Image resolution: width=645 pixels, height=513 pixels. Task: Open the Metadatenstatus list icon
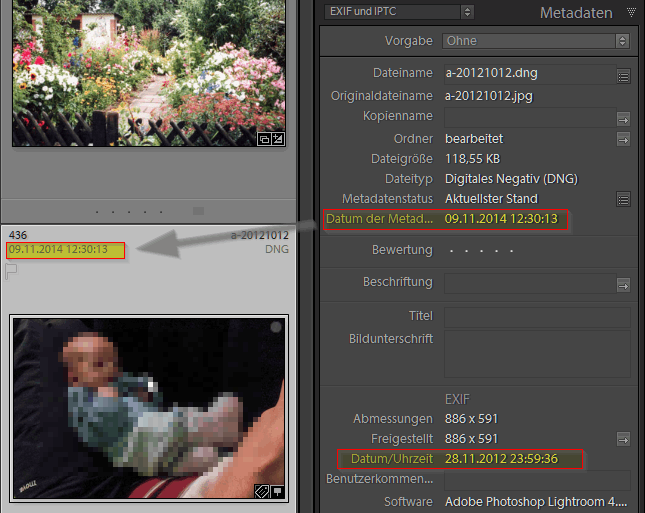[x=623, y=200]
